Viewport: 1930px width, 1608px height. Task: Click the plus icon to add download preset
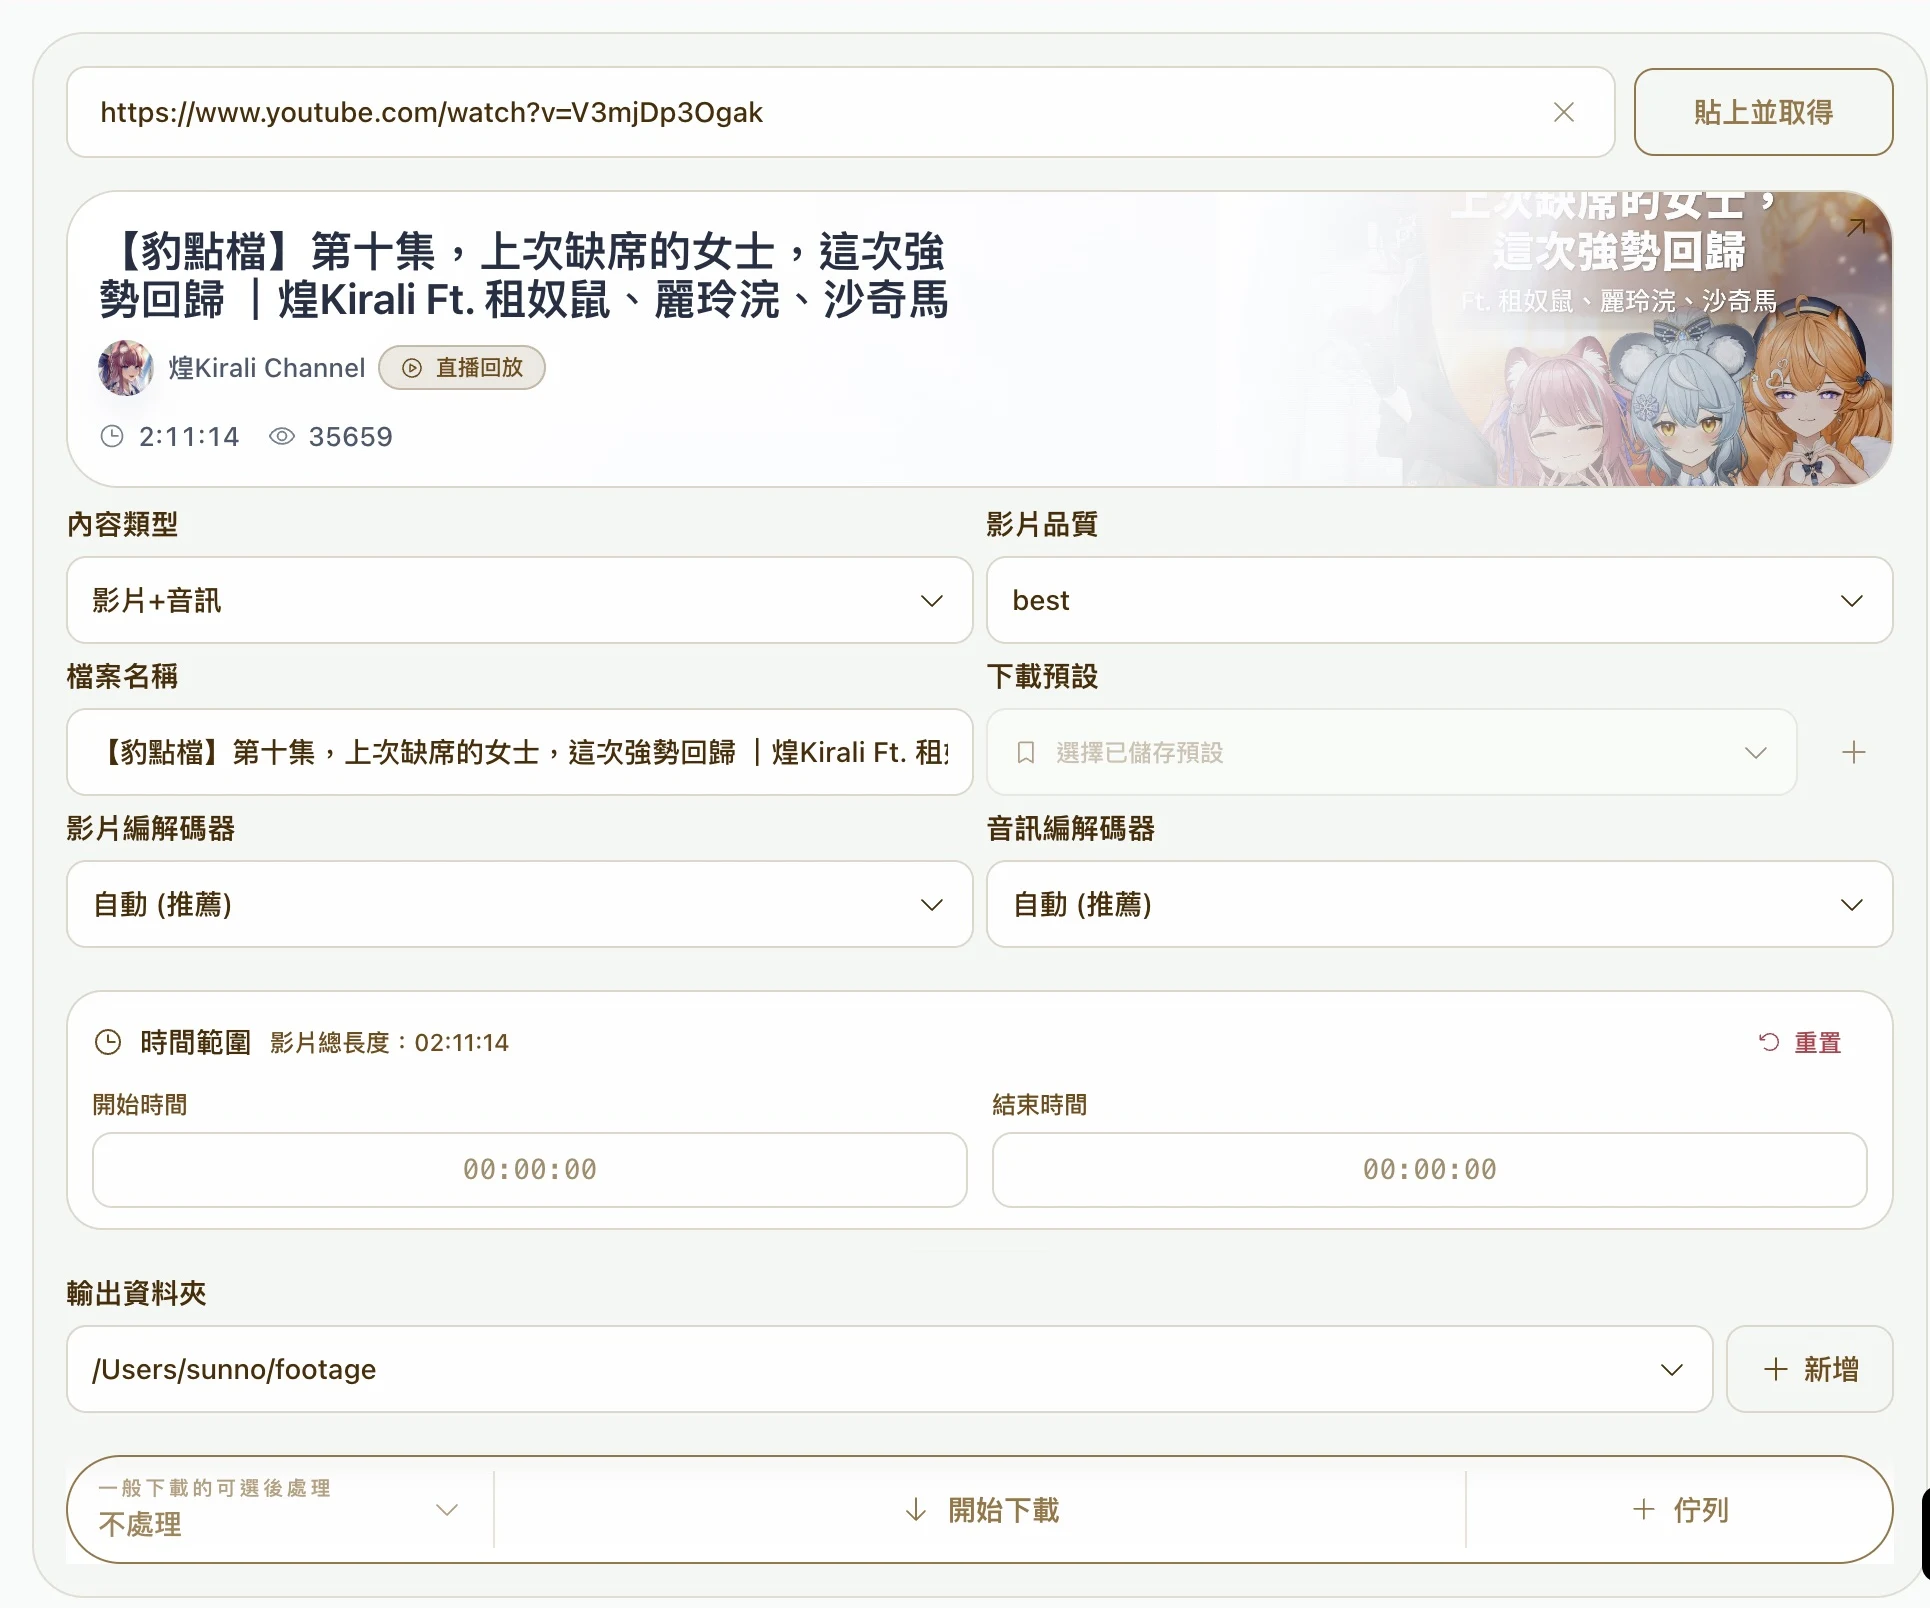point(1854,752)
